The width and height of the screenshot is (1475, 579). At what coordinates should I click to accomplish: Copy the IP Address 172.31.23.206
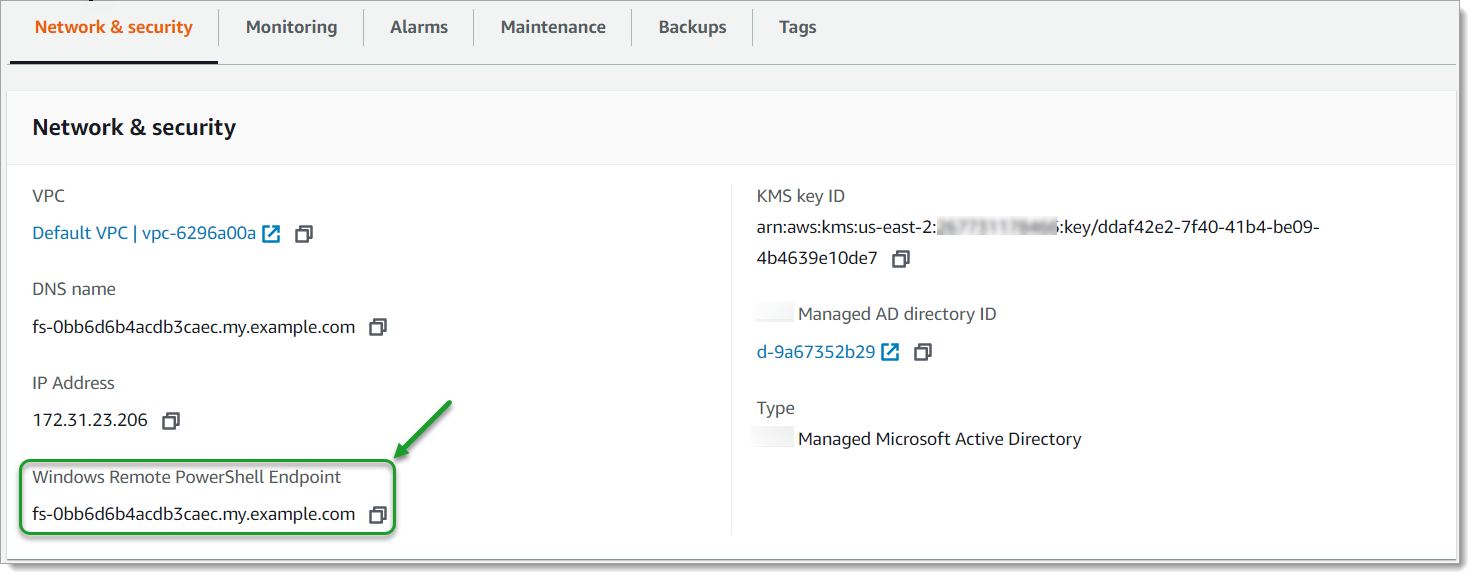click(x=170, y=421)
